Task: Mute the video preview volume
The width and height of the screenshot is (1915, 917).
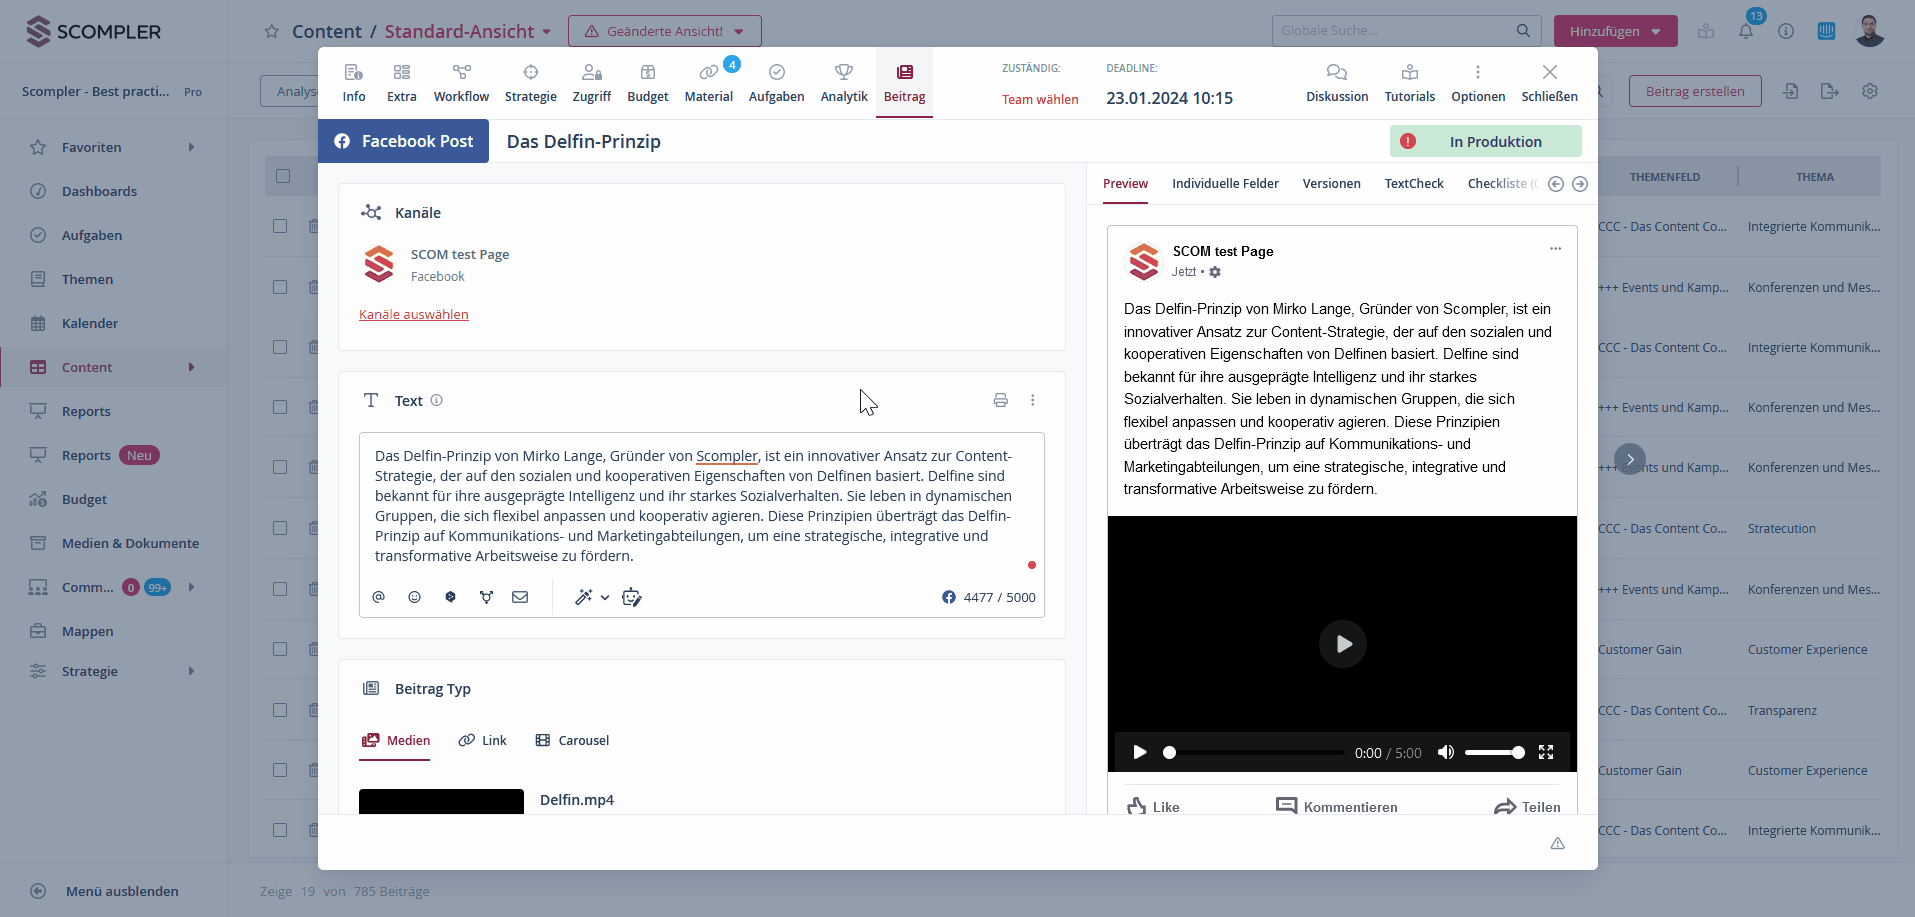Action: click(x=1445, y=753)
